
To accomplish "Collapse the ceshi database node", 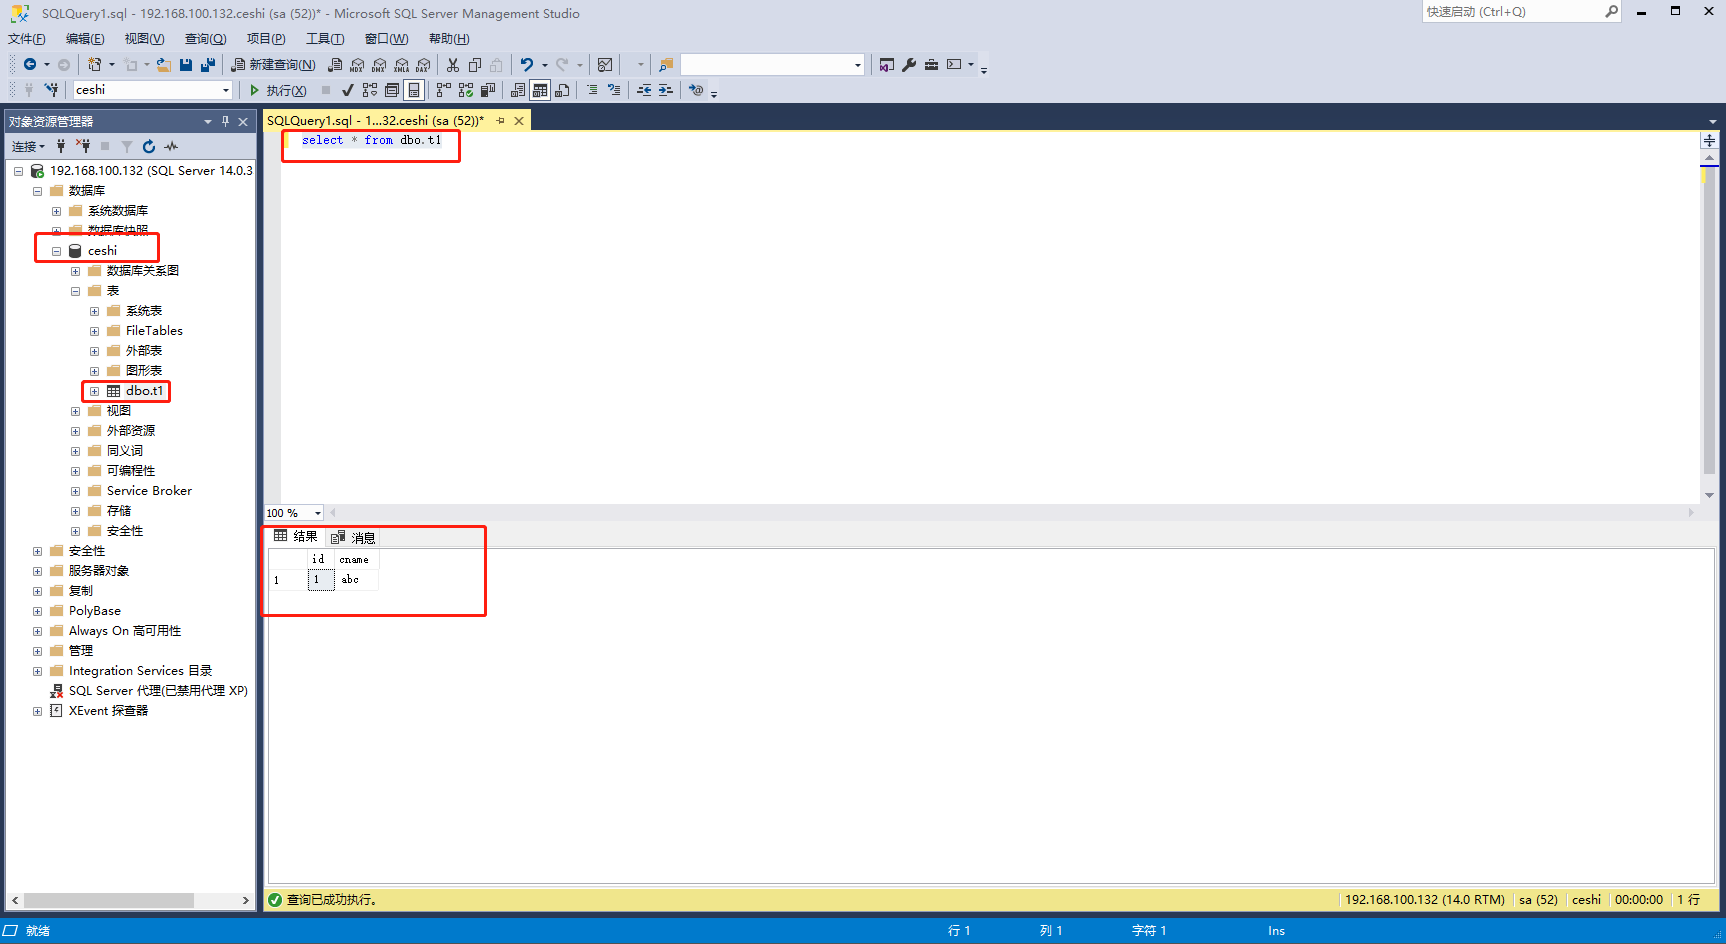I will click(x=56, y=251).
